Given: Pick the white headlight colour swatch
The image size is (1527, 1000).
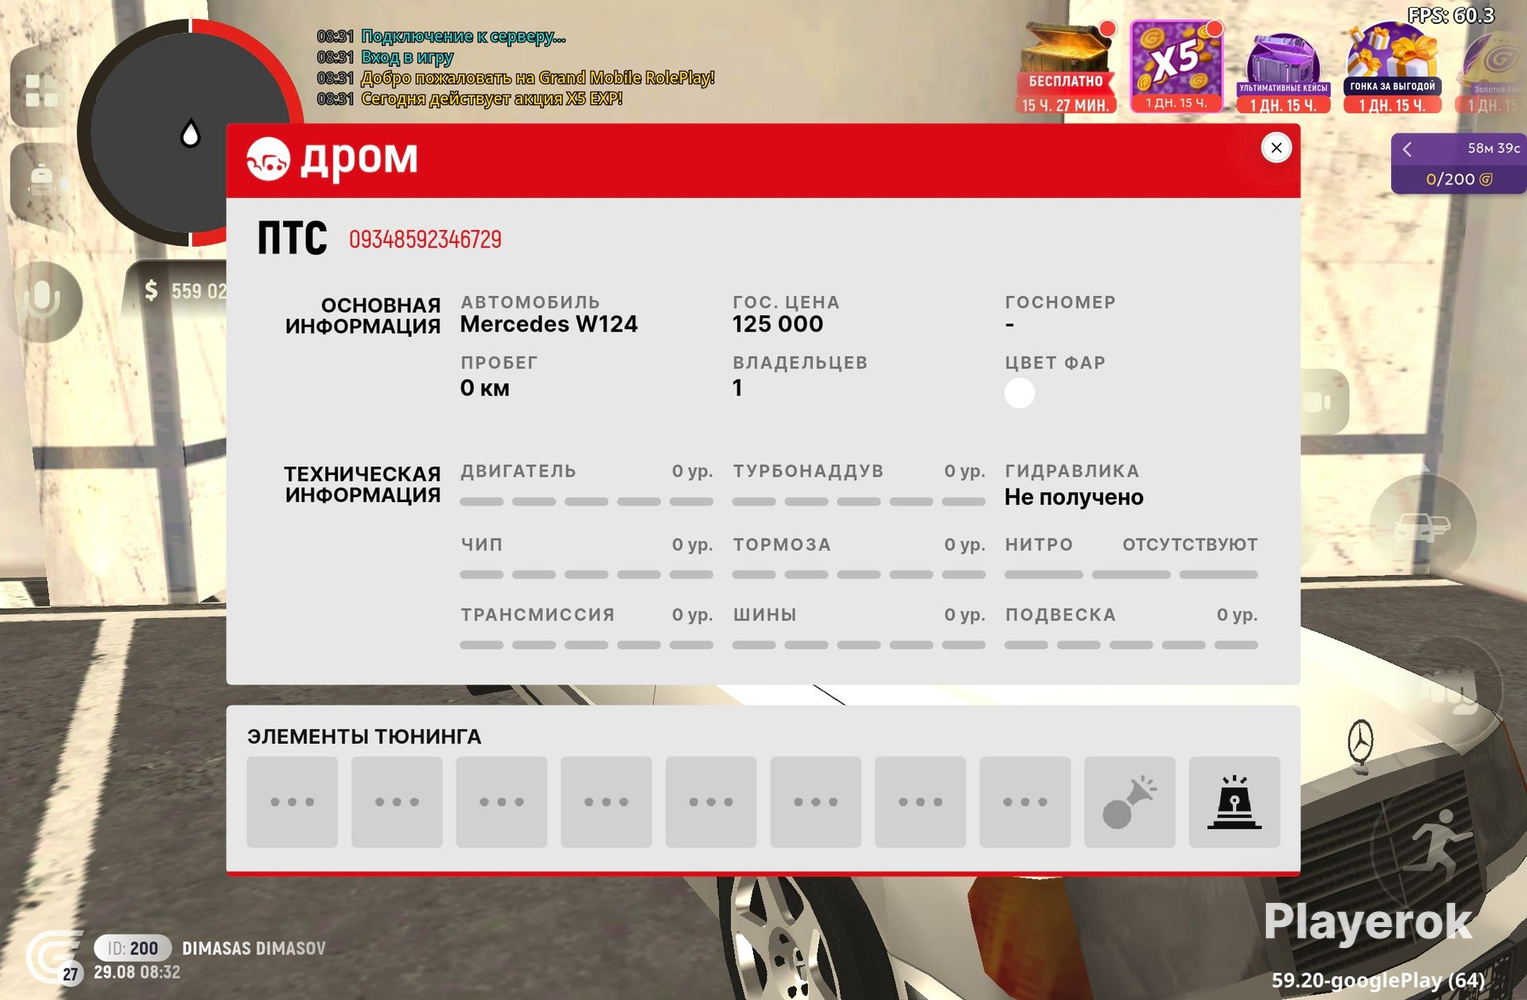Looking at the screenshot, I should [x=1019, y=393].
